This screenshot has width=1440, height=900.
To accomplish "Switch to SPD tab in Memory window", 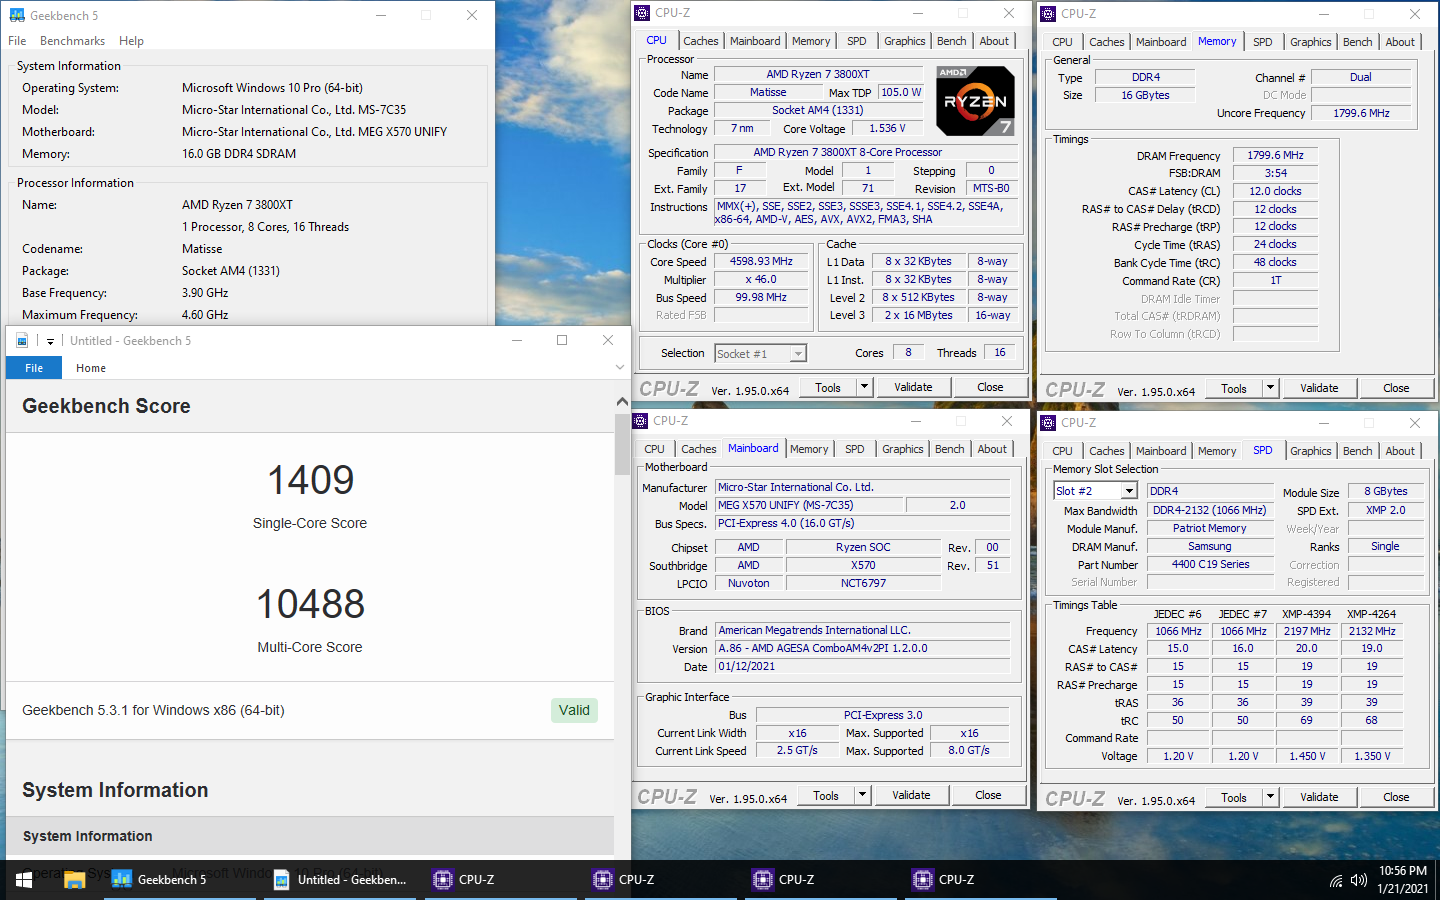I will tap(1263, 42).
